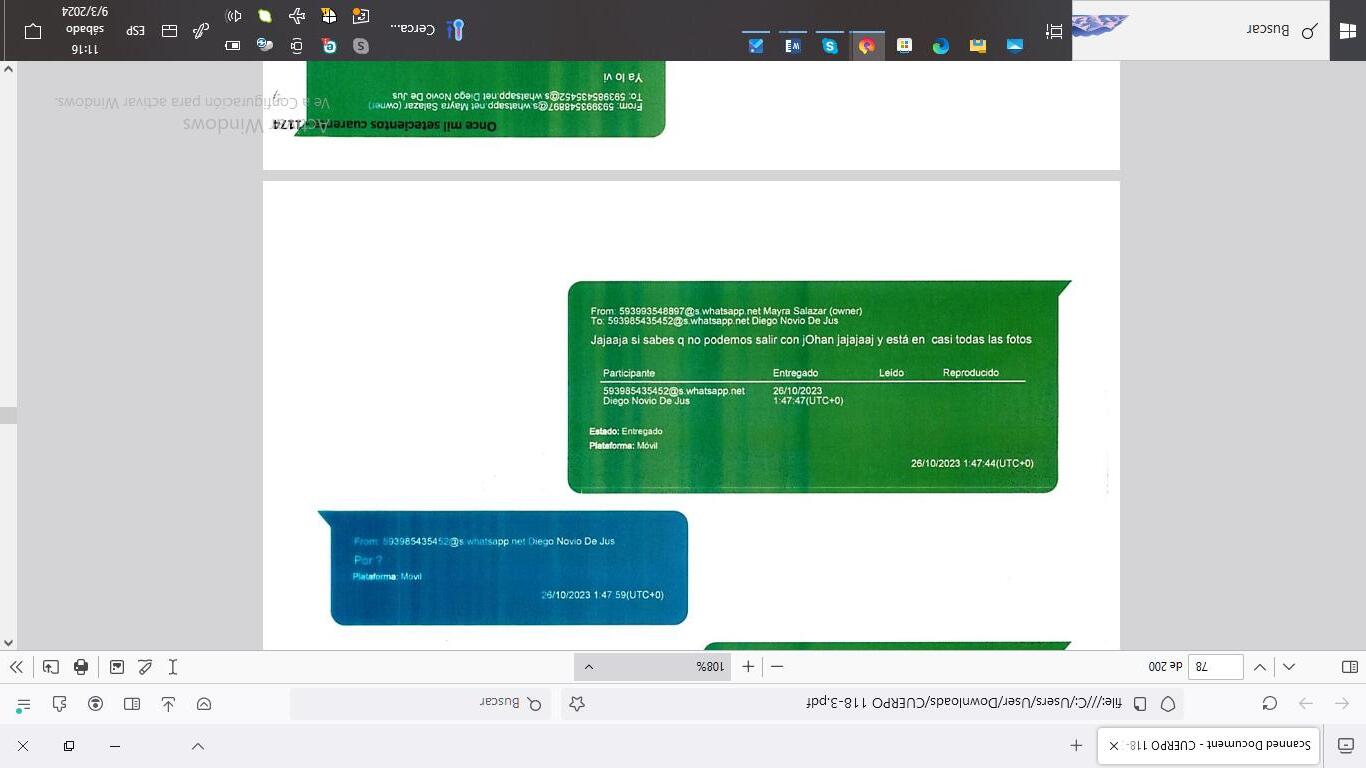Image resolution: width=1366 pixels, height=768 pixels.
Task: Switch input language via ESP indicator
Action: click(x=136, y=31)
